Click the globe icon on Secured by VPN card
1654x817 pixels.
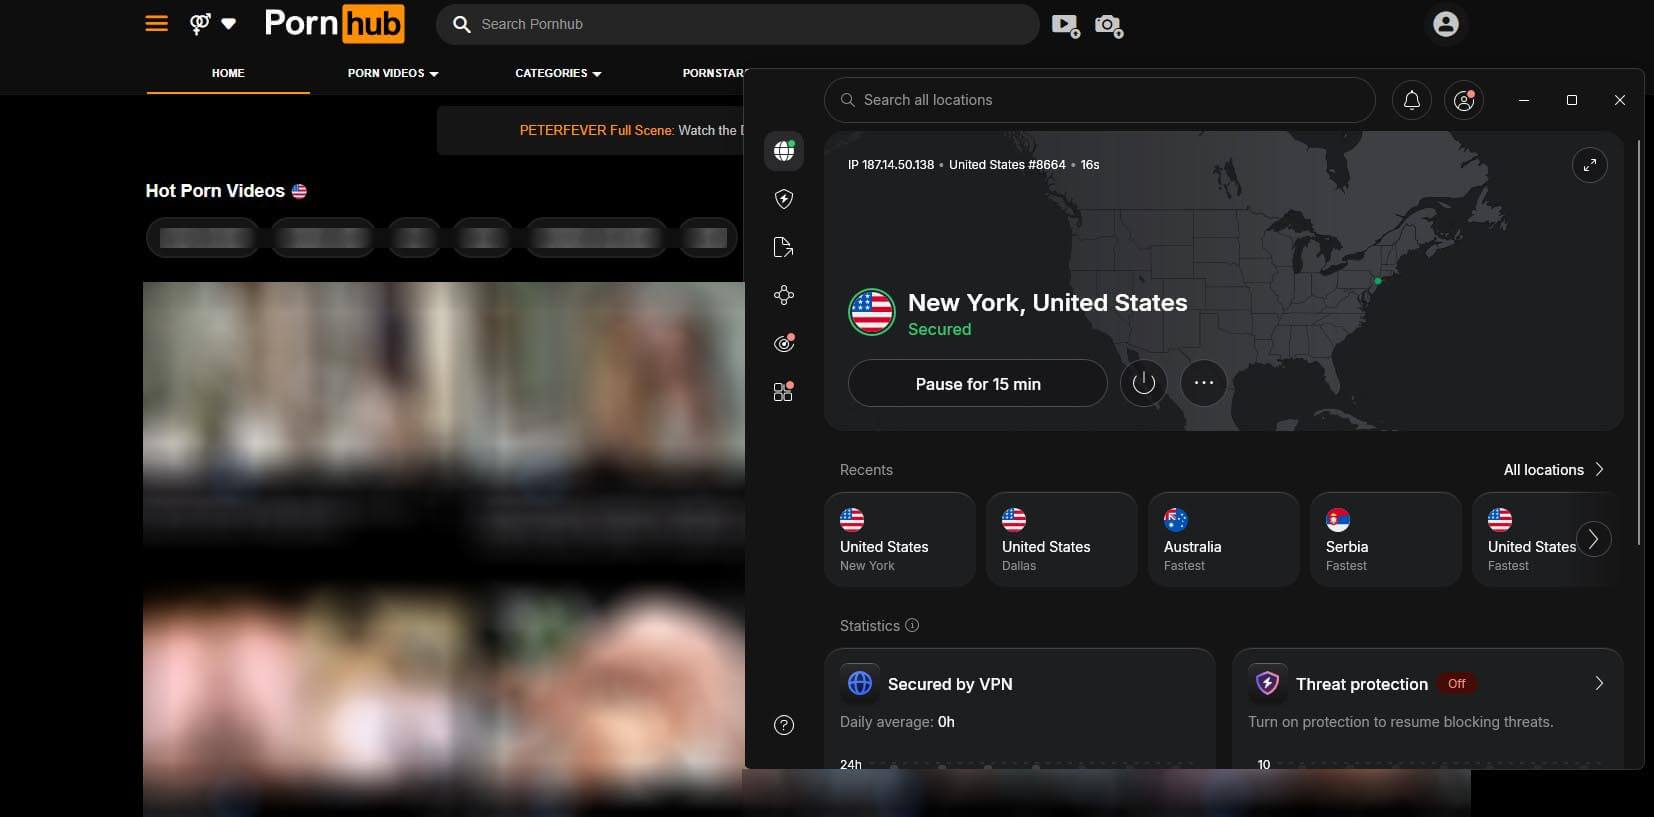860,683
